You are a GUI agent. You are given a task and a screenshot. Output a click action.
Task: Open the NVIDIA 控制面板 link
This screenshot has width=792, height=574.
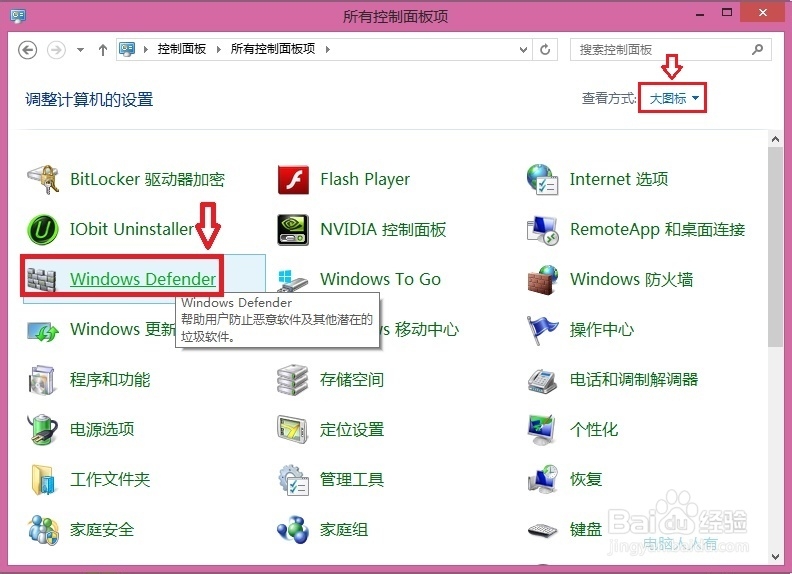click(x=383, y=229)
